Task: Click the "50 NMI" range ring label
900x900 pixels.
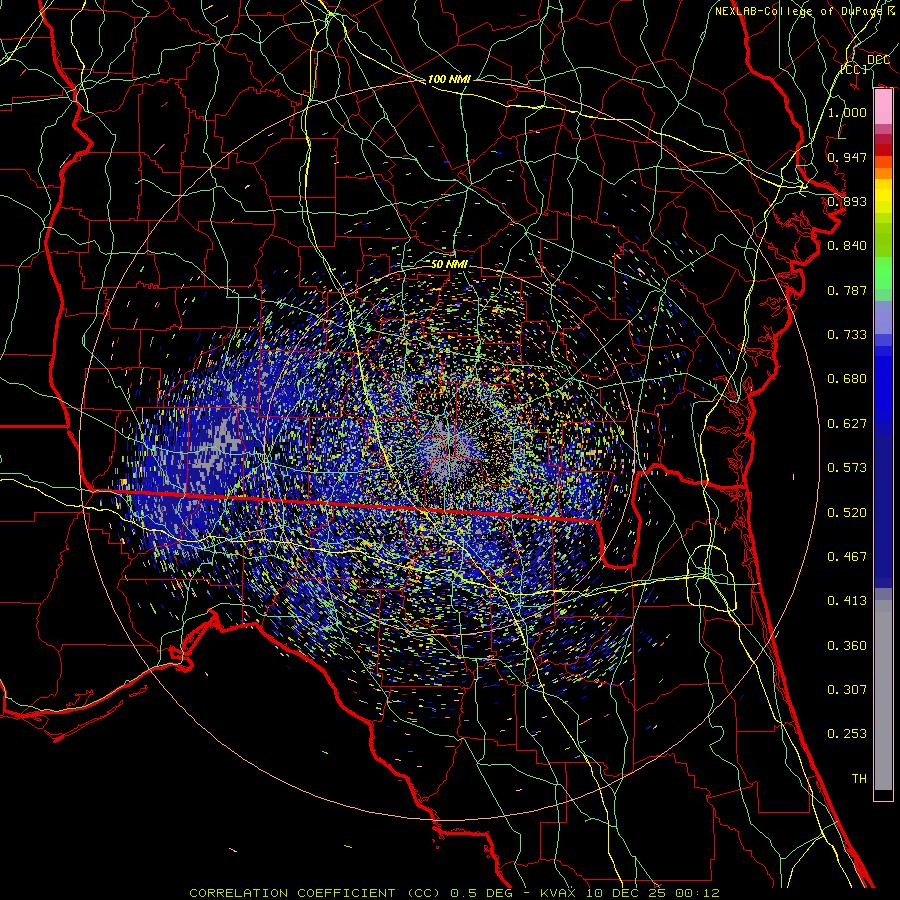Action: [449, 264]
